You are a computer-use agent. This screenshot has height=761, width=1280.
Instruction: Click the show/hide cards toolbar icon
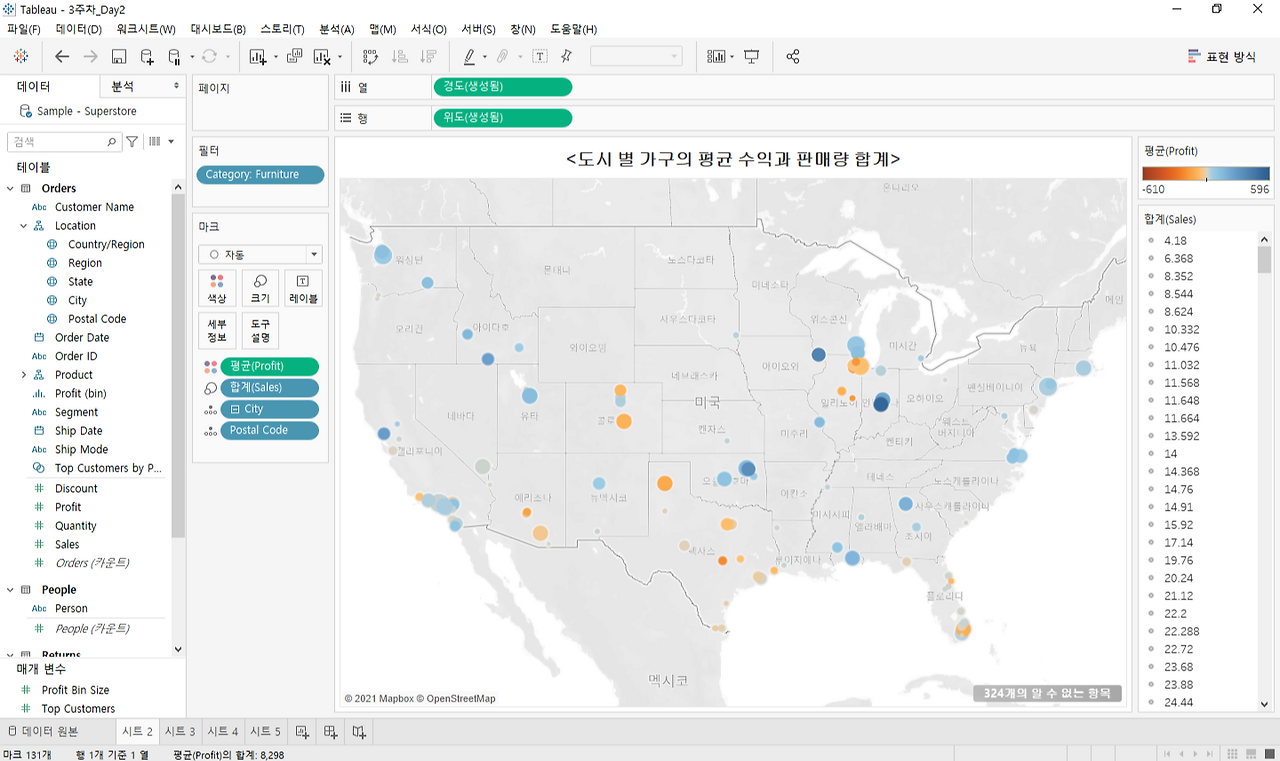716,57
